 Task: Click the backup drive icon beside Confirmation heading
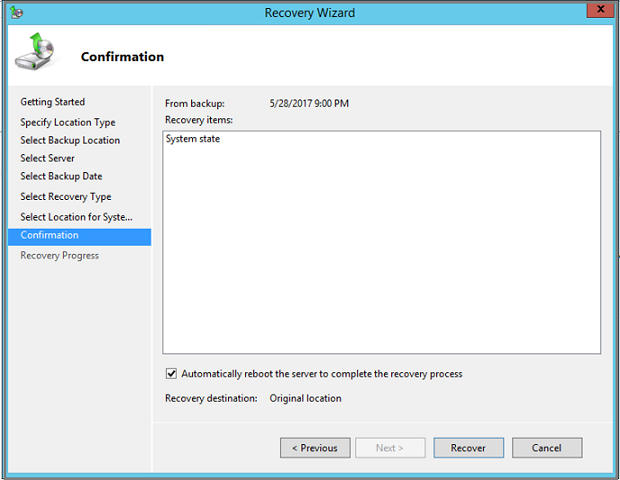[35, 52]
